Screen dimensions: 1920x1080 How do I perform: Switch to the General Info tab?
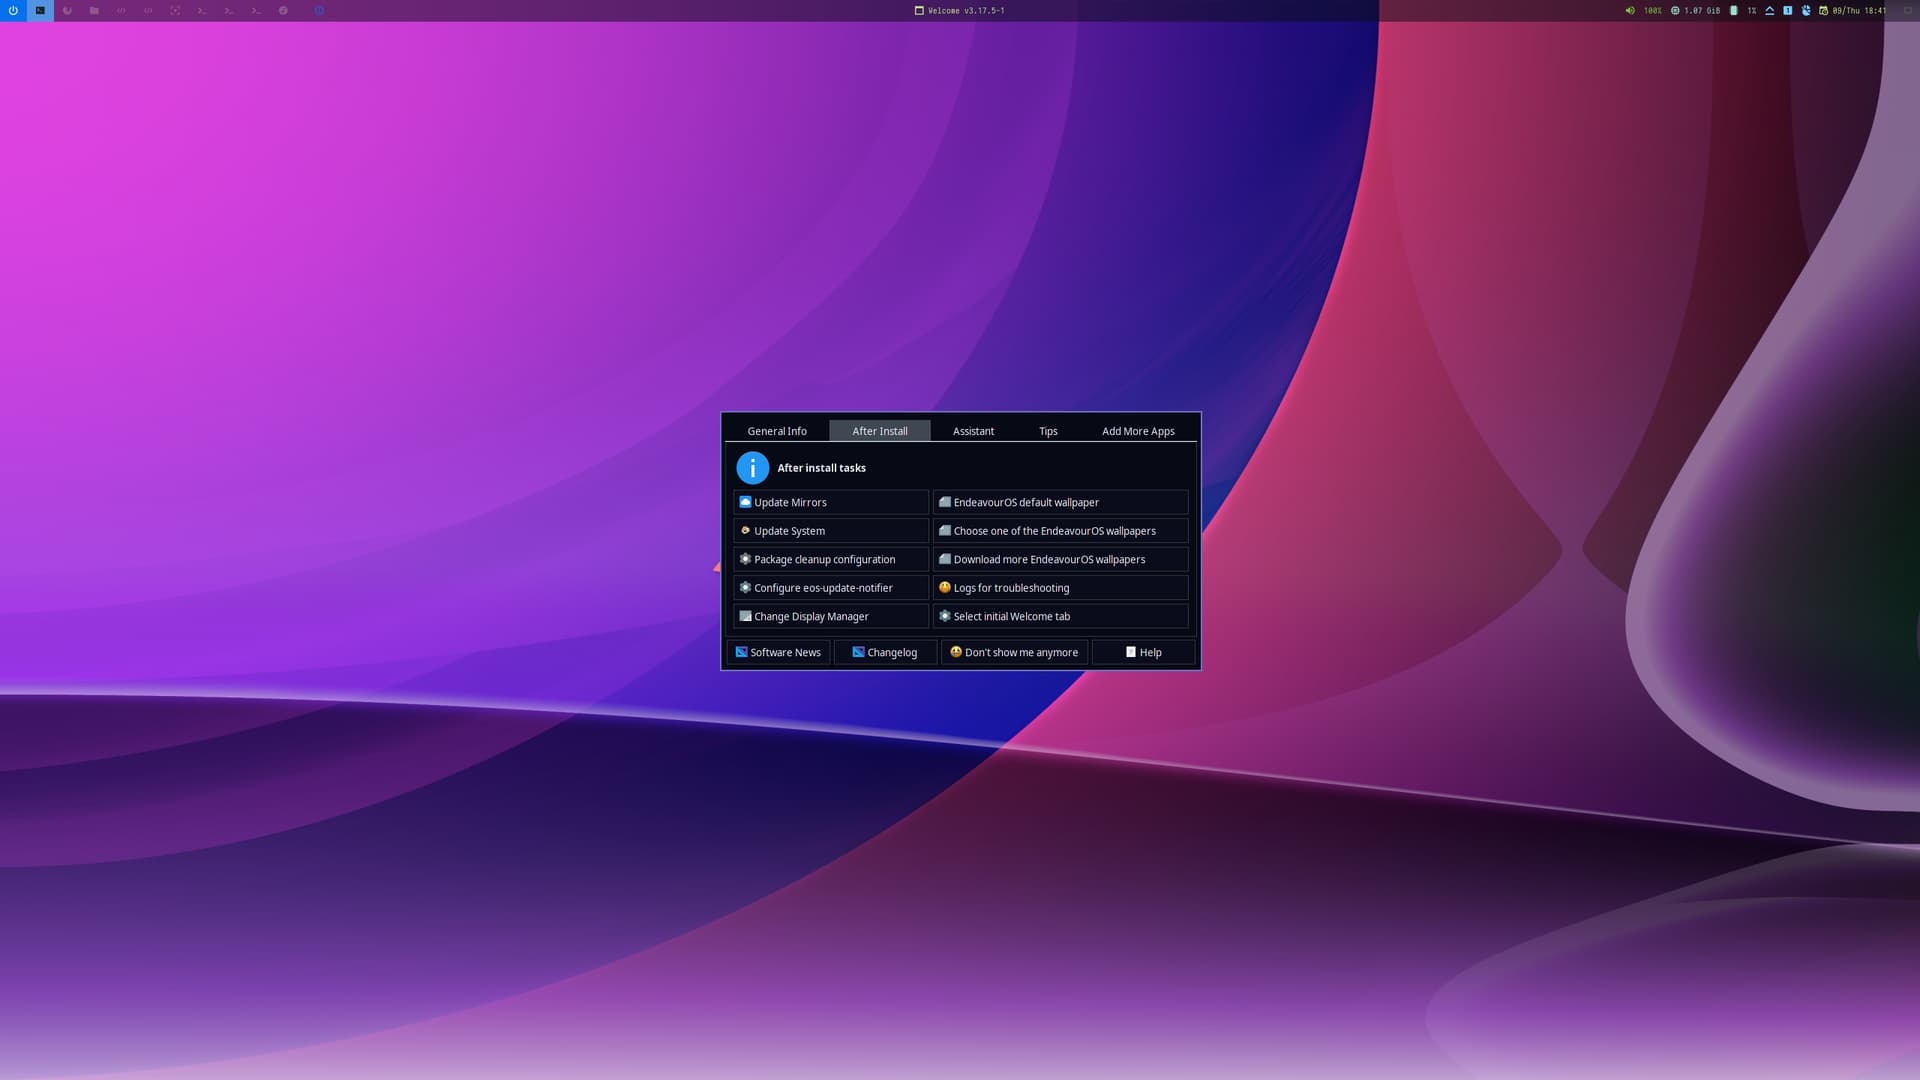click(x=777, y=430)
